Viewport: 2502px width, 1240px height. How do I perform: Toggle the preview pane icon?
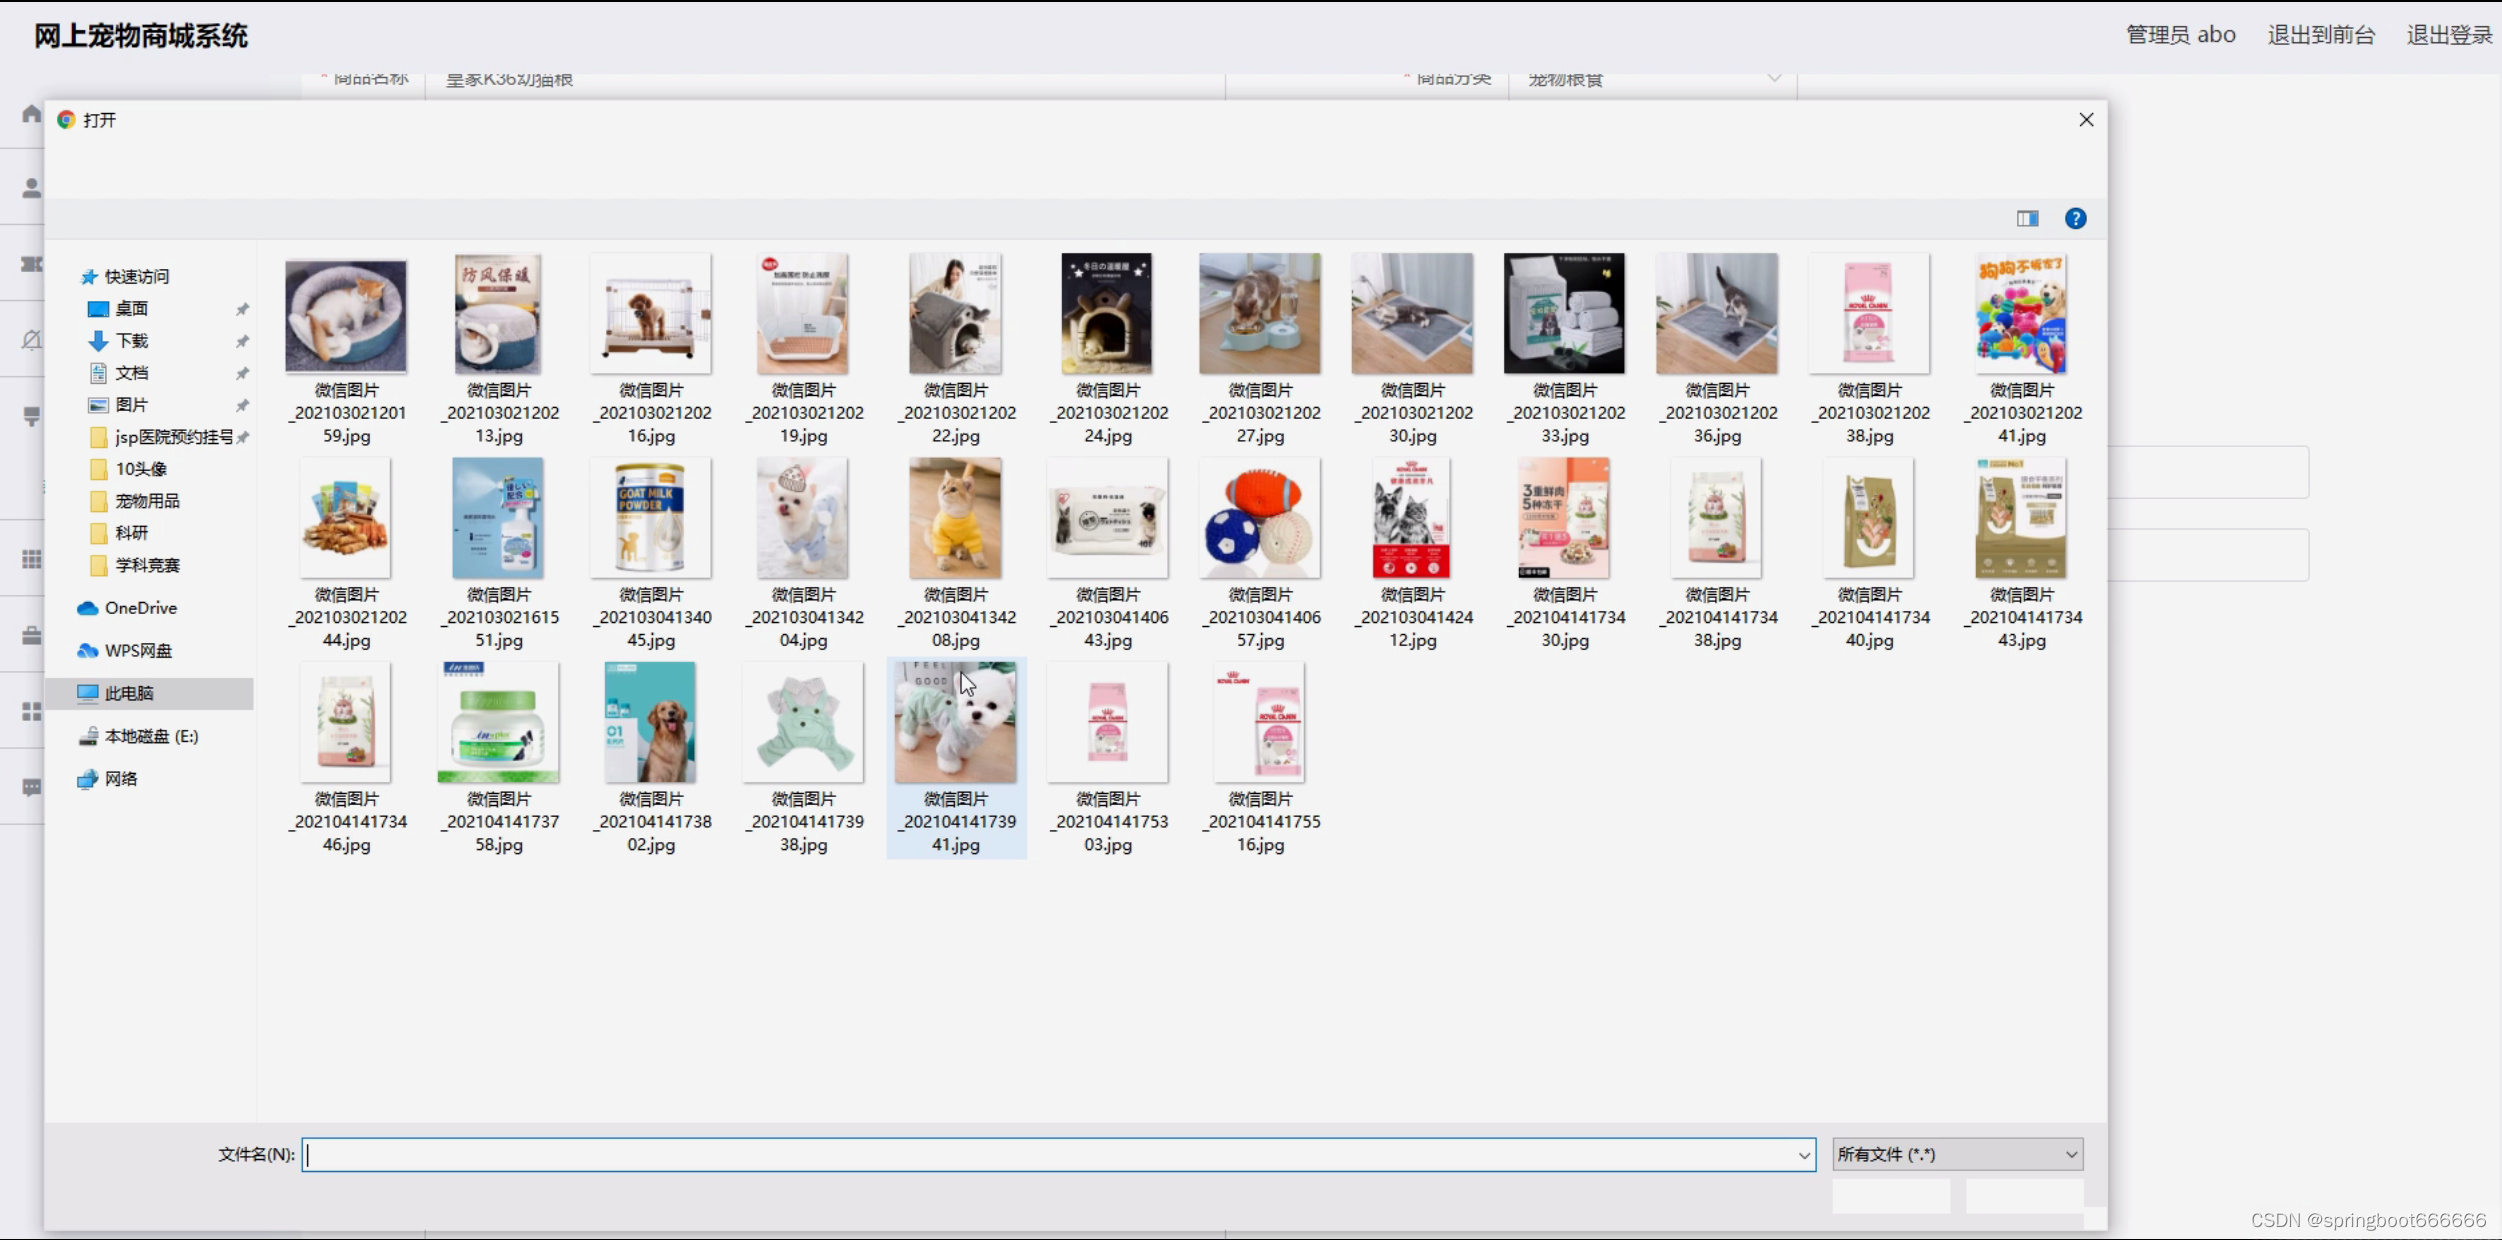[x=2027, y=218]
